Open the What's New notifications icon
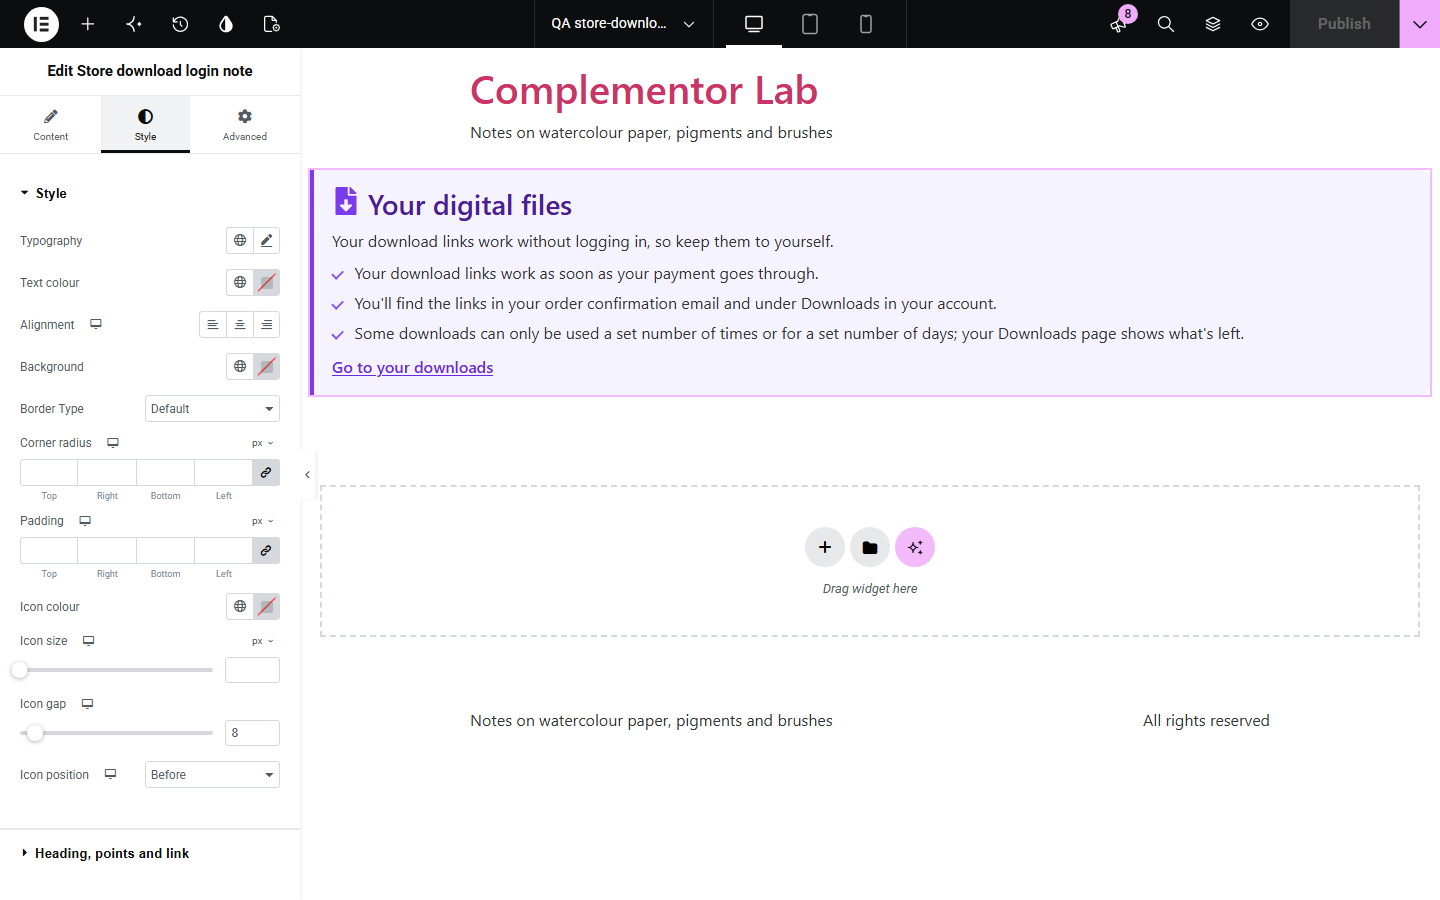 pyautogui.click(x=1119, y=24)
